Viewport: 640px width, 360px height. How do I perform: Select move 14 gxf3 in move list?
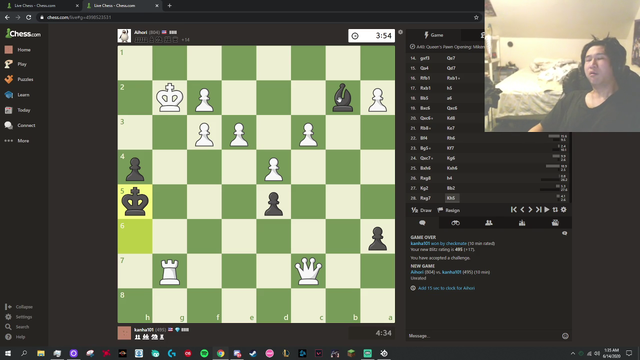click(424, 58)
